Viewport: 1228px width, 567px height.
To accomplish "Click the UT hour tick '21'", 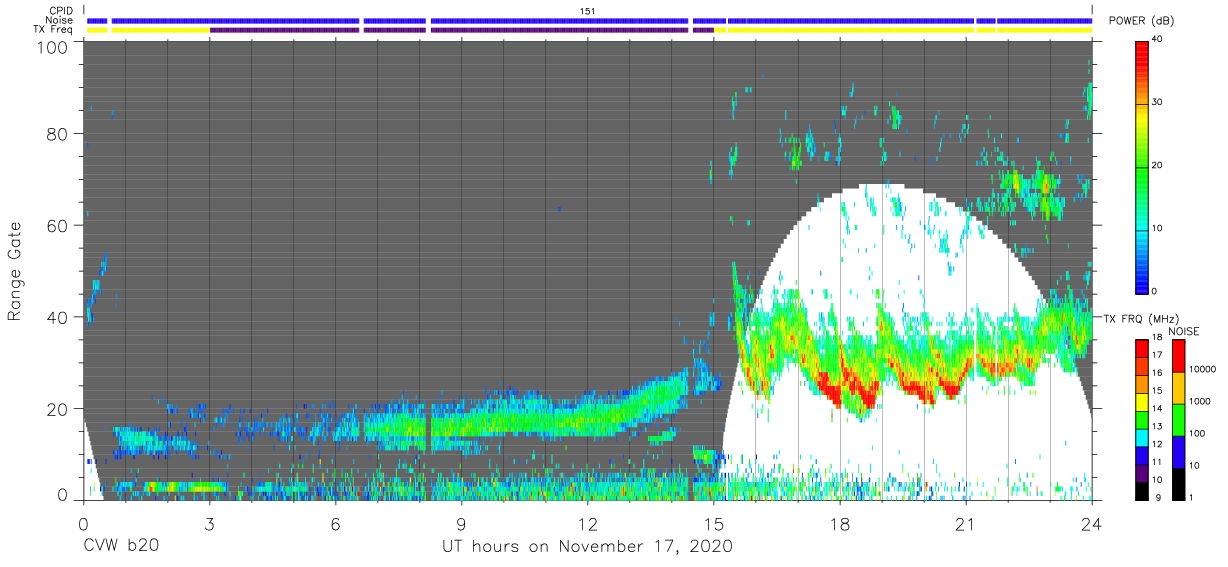I will 965,523.
